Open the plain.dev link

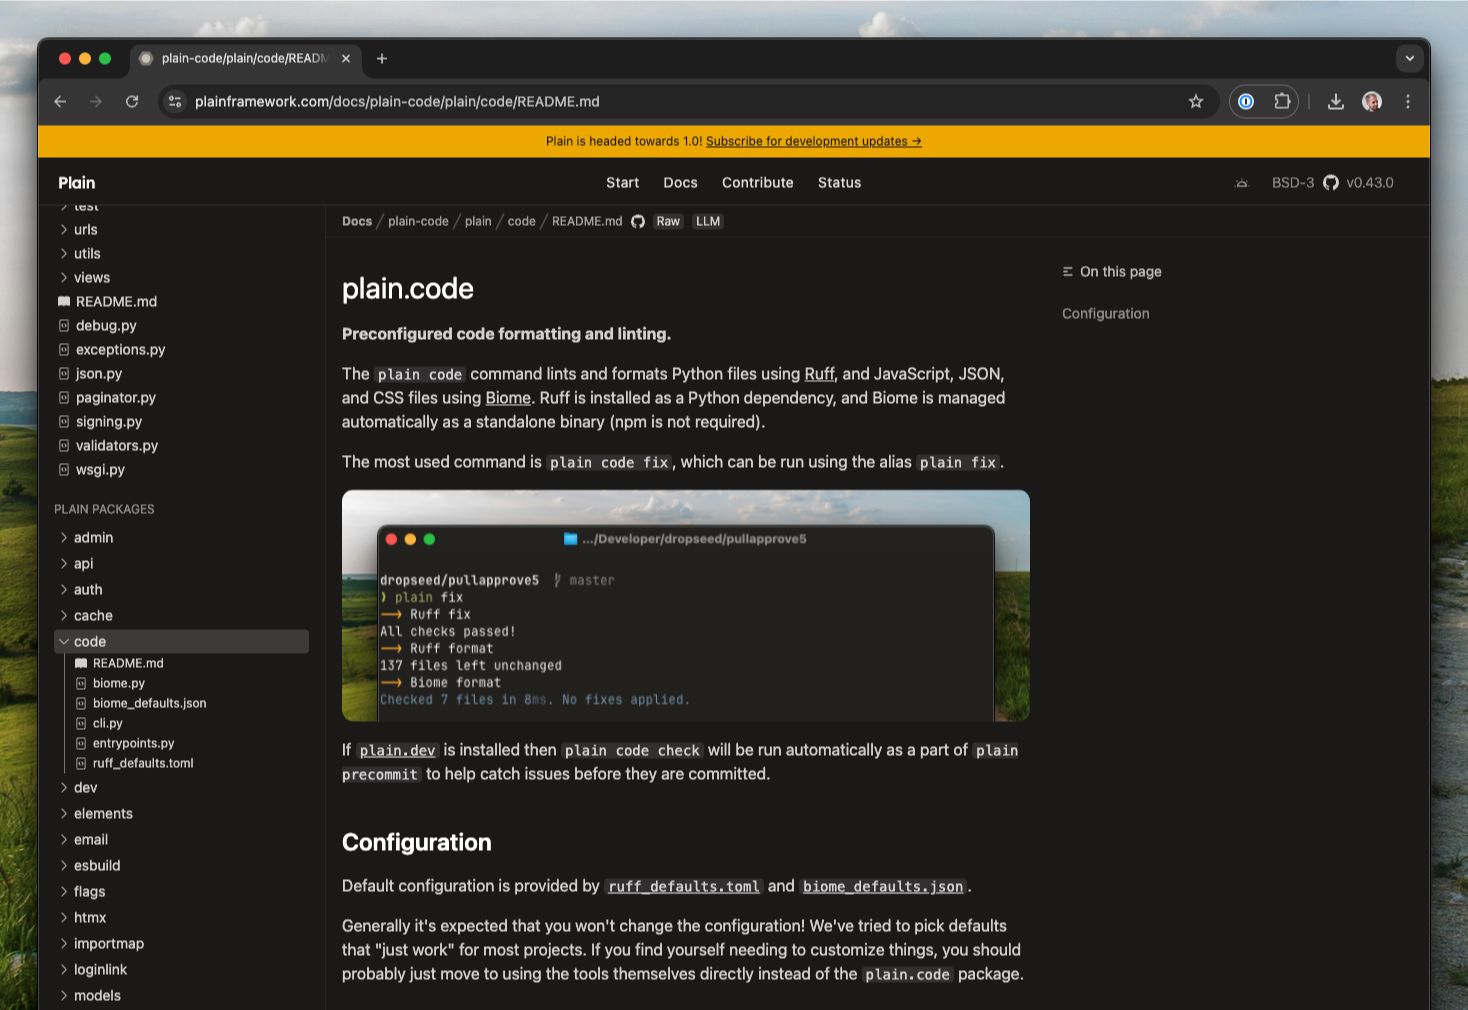pos(398,750)
